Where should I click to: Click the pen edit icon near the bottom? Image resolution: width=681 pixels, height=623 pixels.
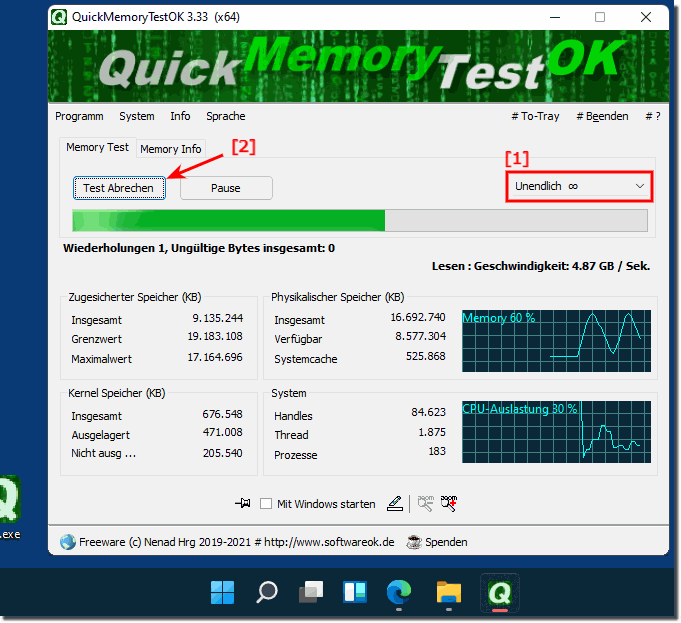[395, 504]
